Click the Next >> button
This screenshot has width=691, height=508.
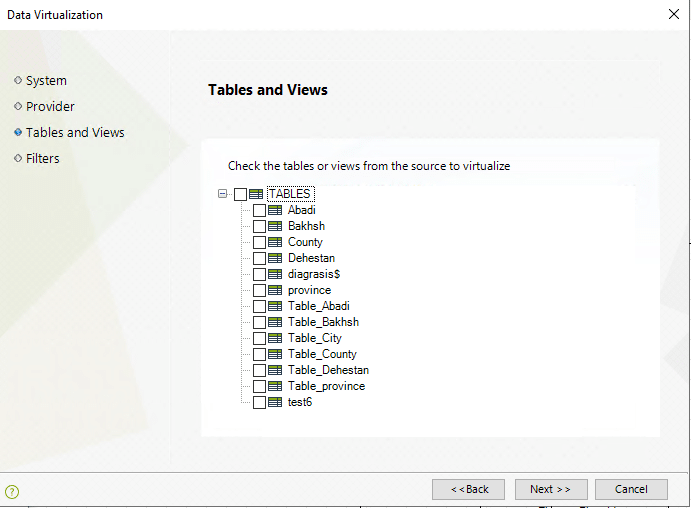[x=551, y=489]
